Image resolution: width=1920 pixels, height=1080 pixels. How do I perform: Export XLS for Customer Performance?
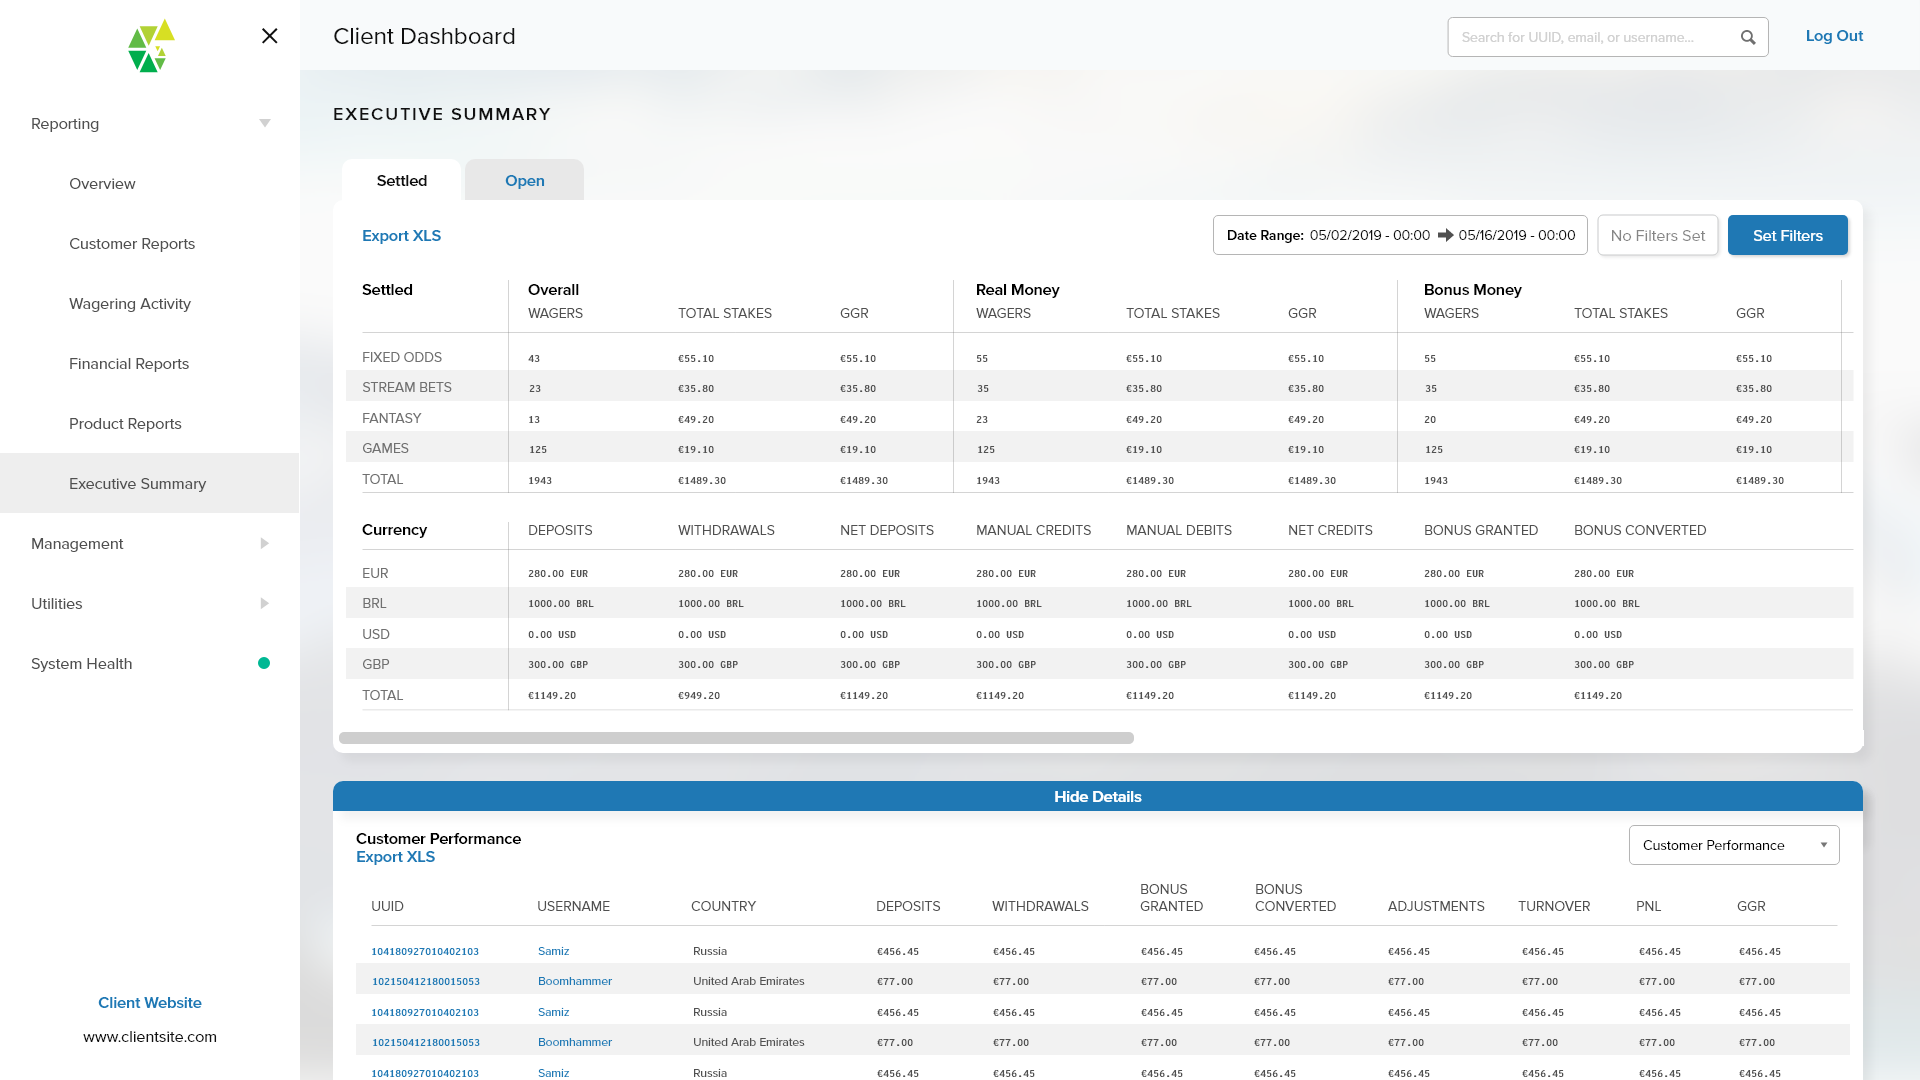[395, 857]
